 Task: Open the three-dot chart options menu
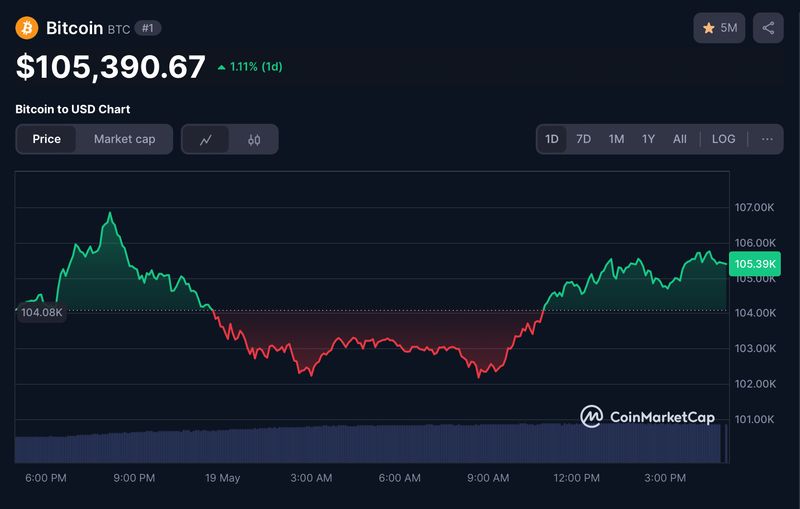[x=767, y=139]
